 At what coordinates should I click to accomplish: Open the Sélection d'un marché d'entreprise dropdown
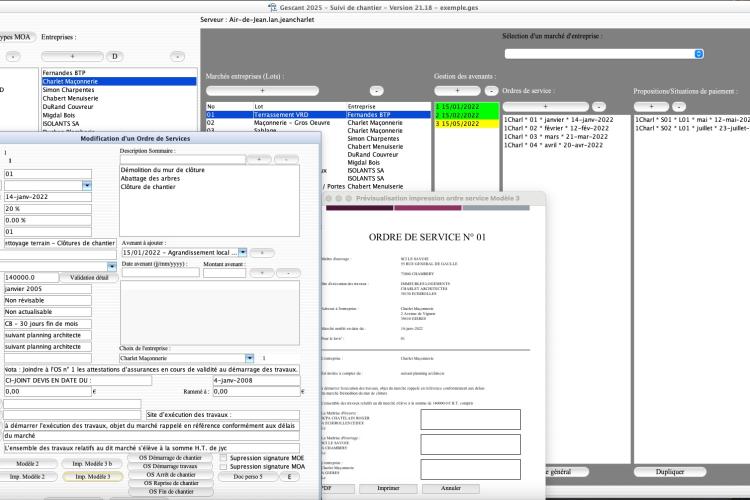698,54
